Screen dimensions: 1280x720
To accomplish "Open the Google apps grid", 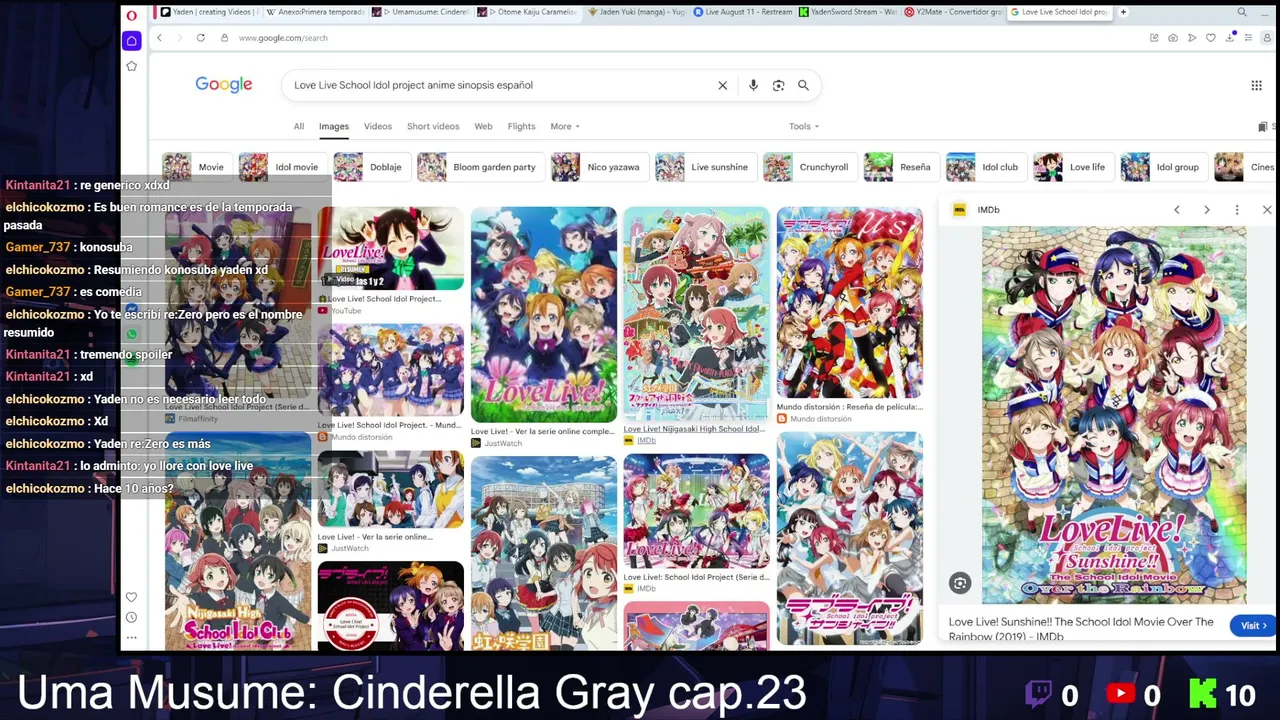I will 1256,85.
